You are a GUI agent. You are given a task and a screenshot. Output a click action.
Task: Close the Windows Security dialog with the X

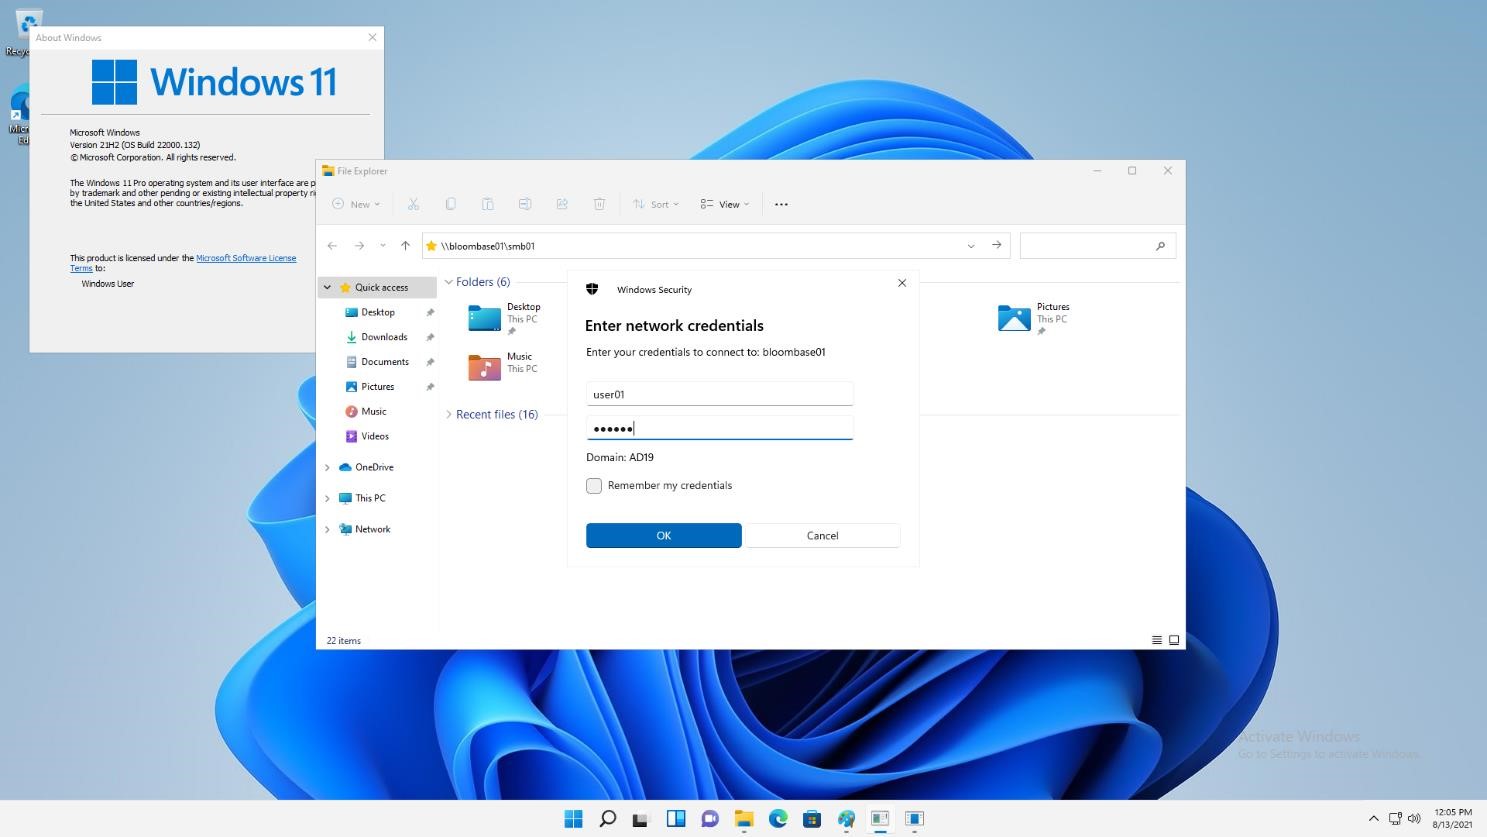[x=902, y=283]
